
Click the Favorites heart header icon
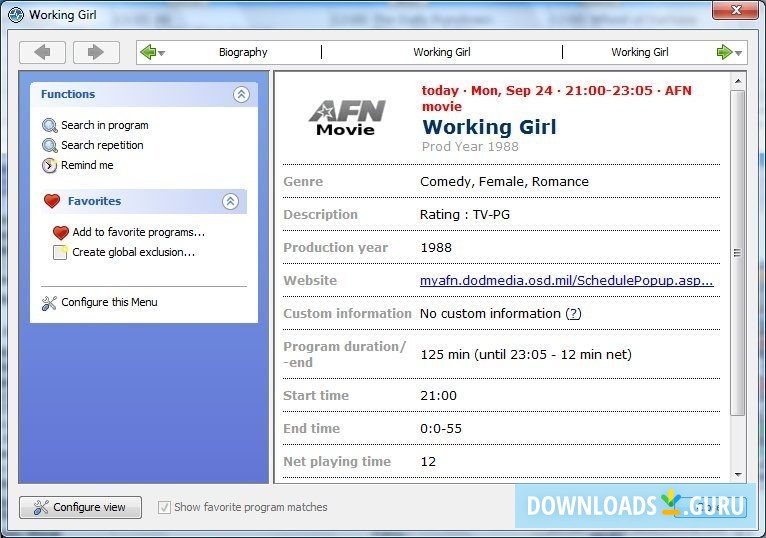pyautogui.click(x=52, y=201)
